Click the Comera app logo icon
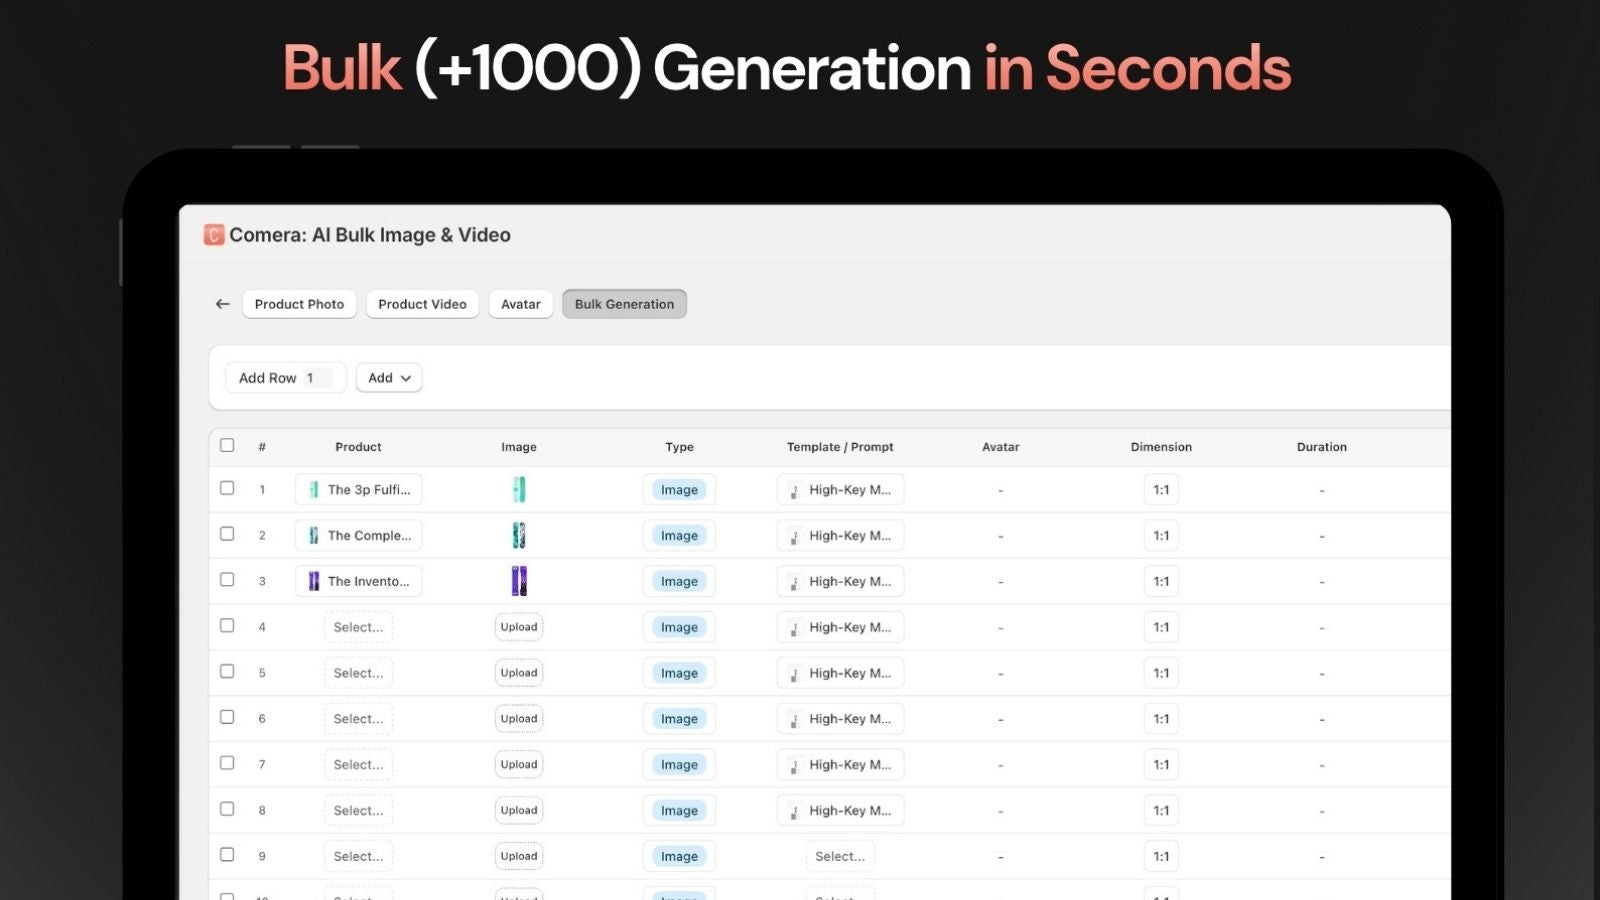 [x=214, y=235]
